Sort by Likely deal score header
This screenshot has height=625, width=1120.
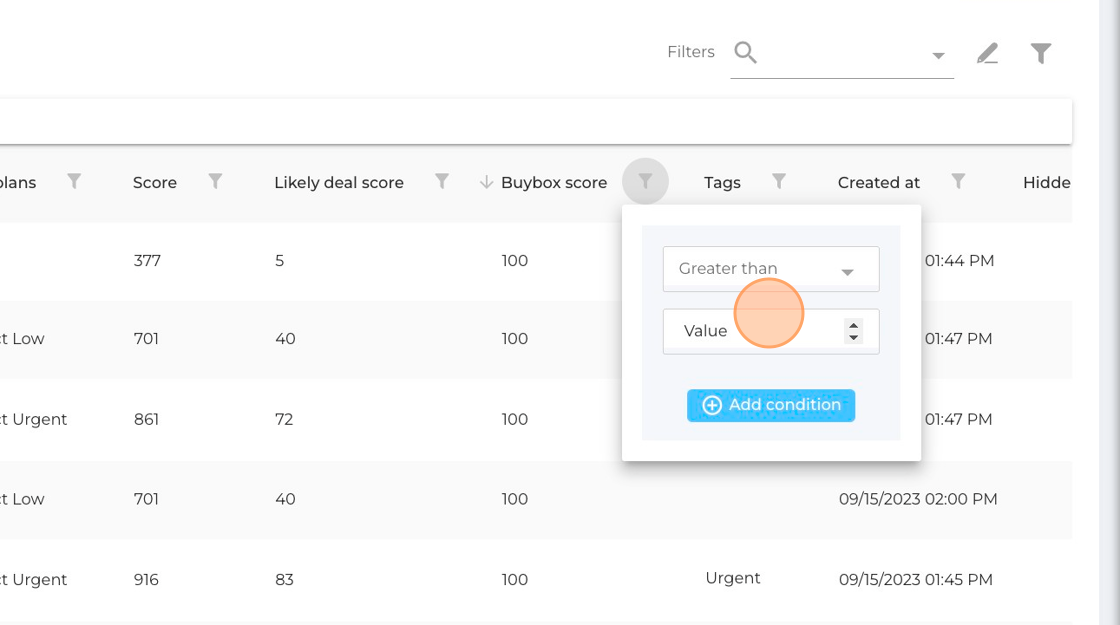tap(339, 183)
